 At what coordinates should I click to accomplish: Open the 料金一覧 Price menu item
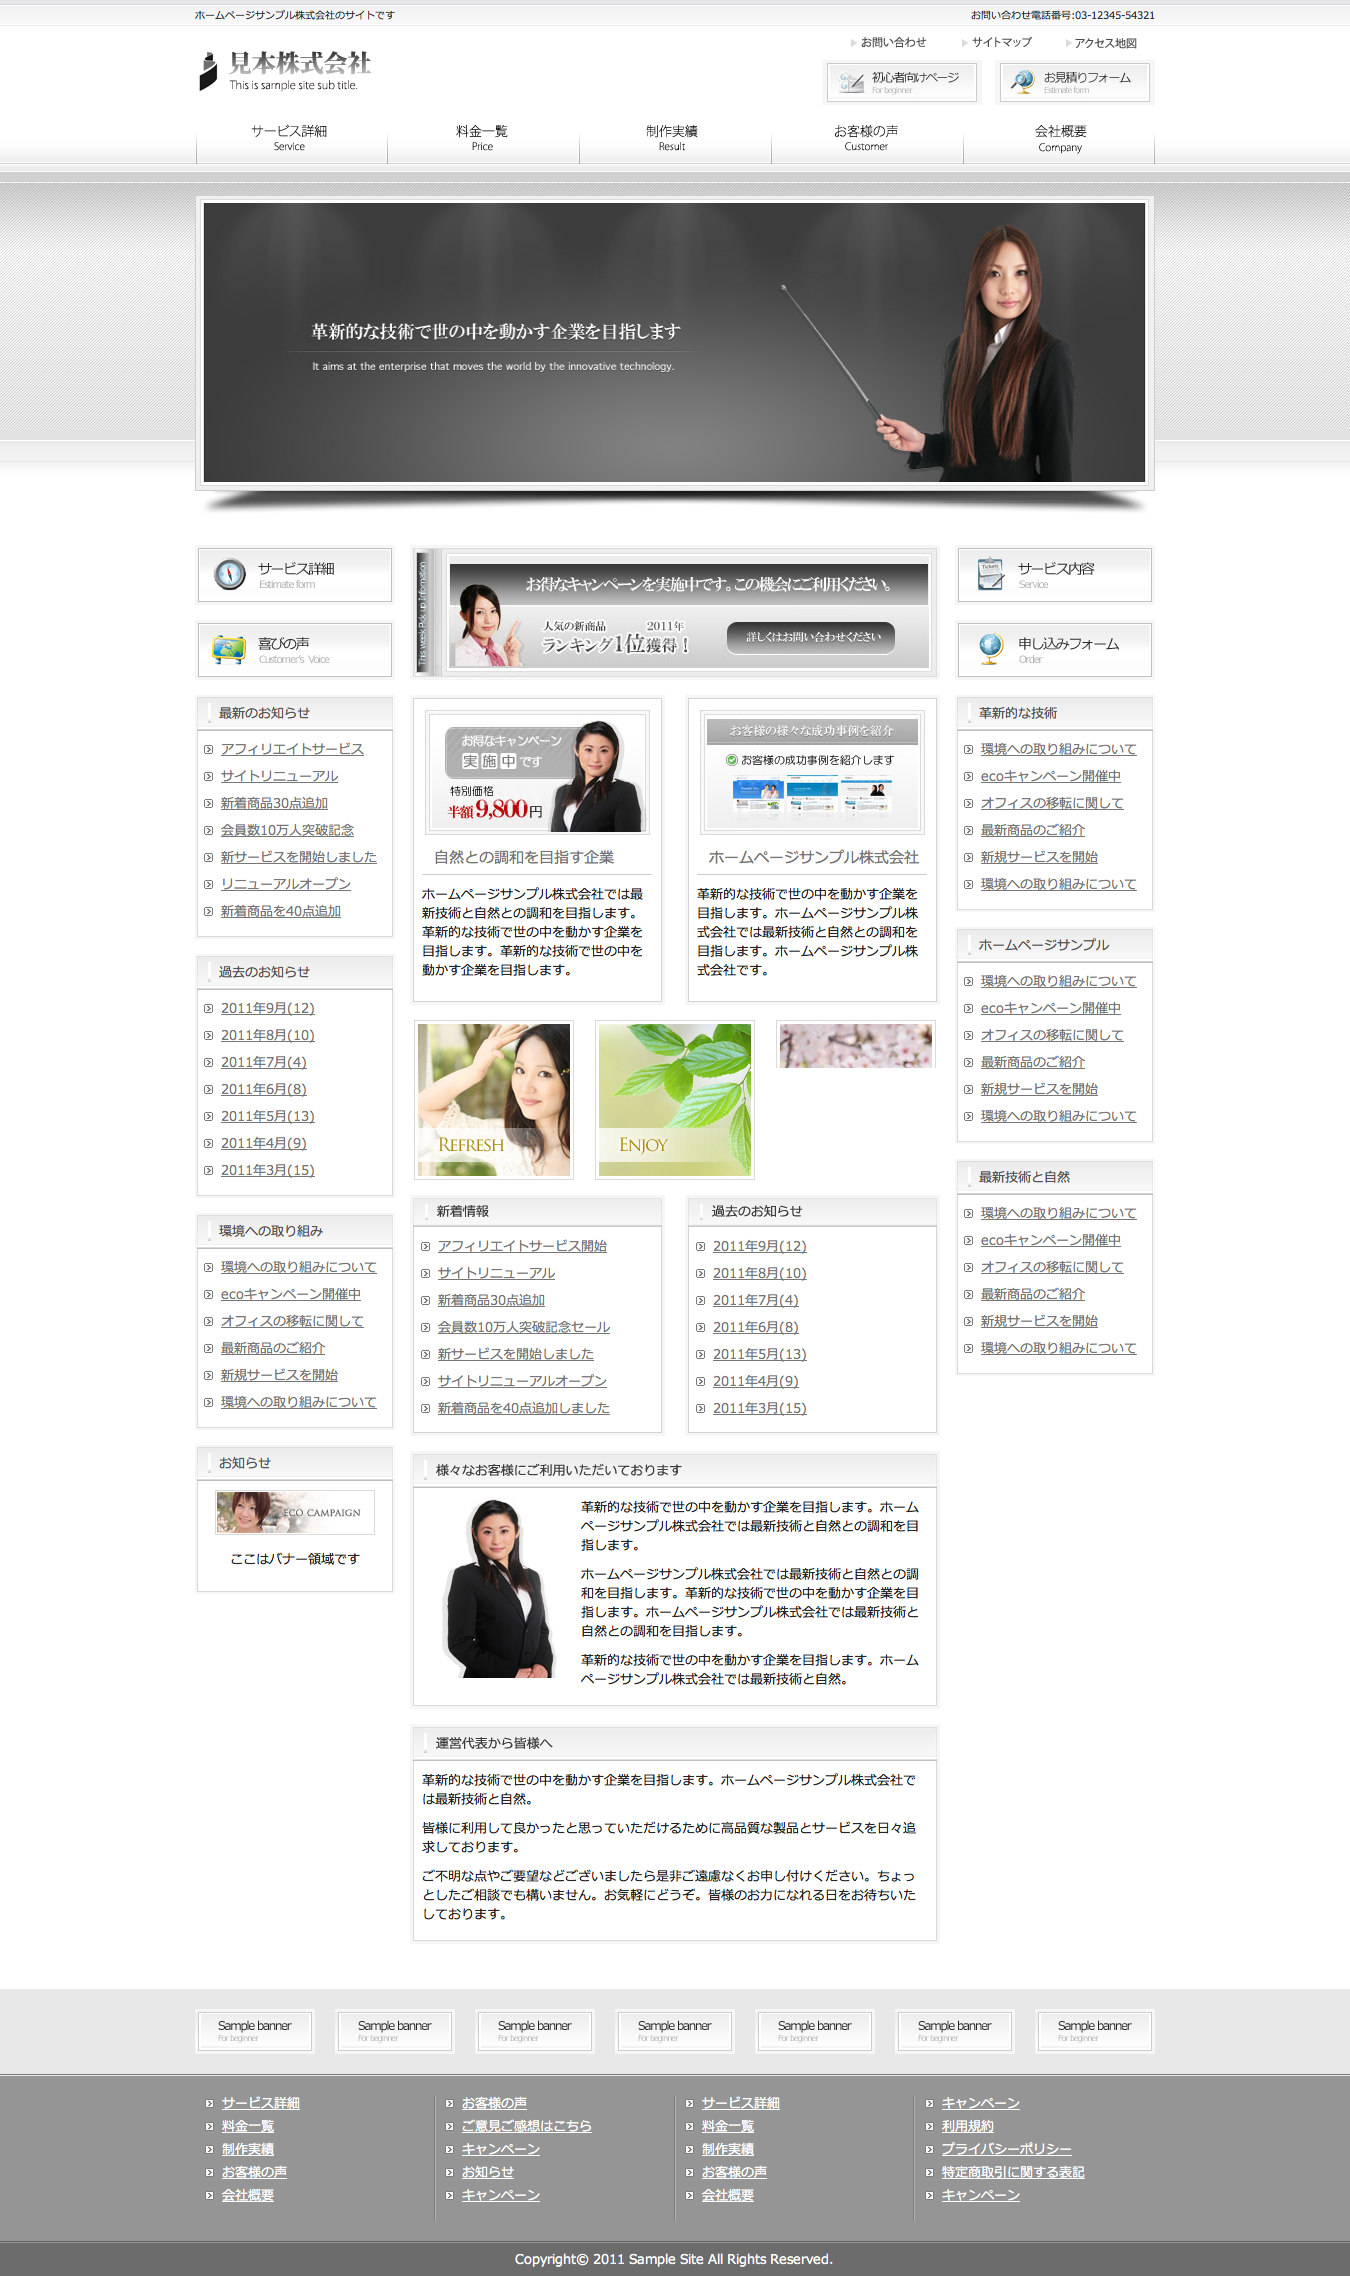(482, 138)
